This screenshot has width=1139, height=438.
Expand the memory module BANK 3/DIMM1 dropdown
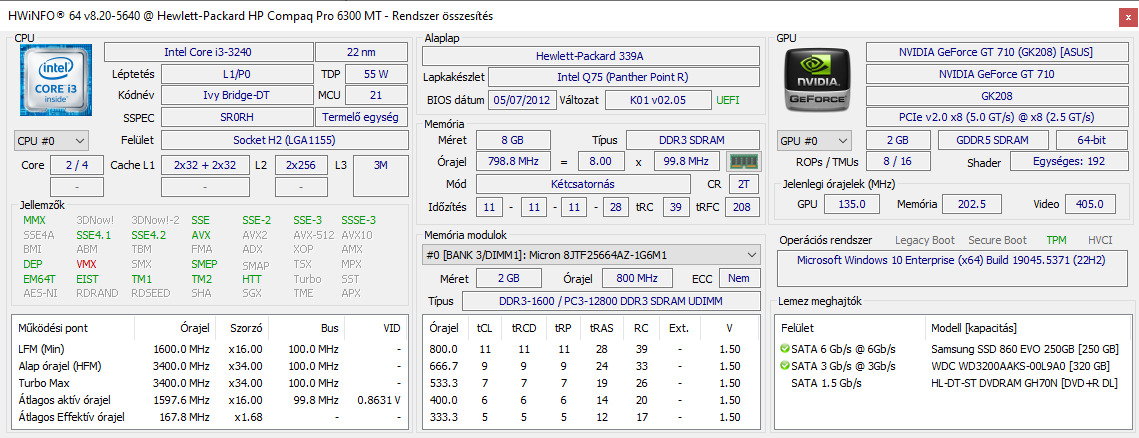(x=591, y=255)
